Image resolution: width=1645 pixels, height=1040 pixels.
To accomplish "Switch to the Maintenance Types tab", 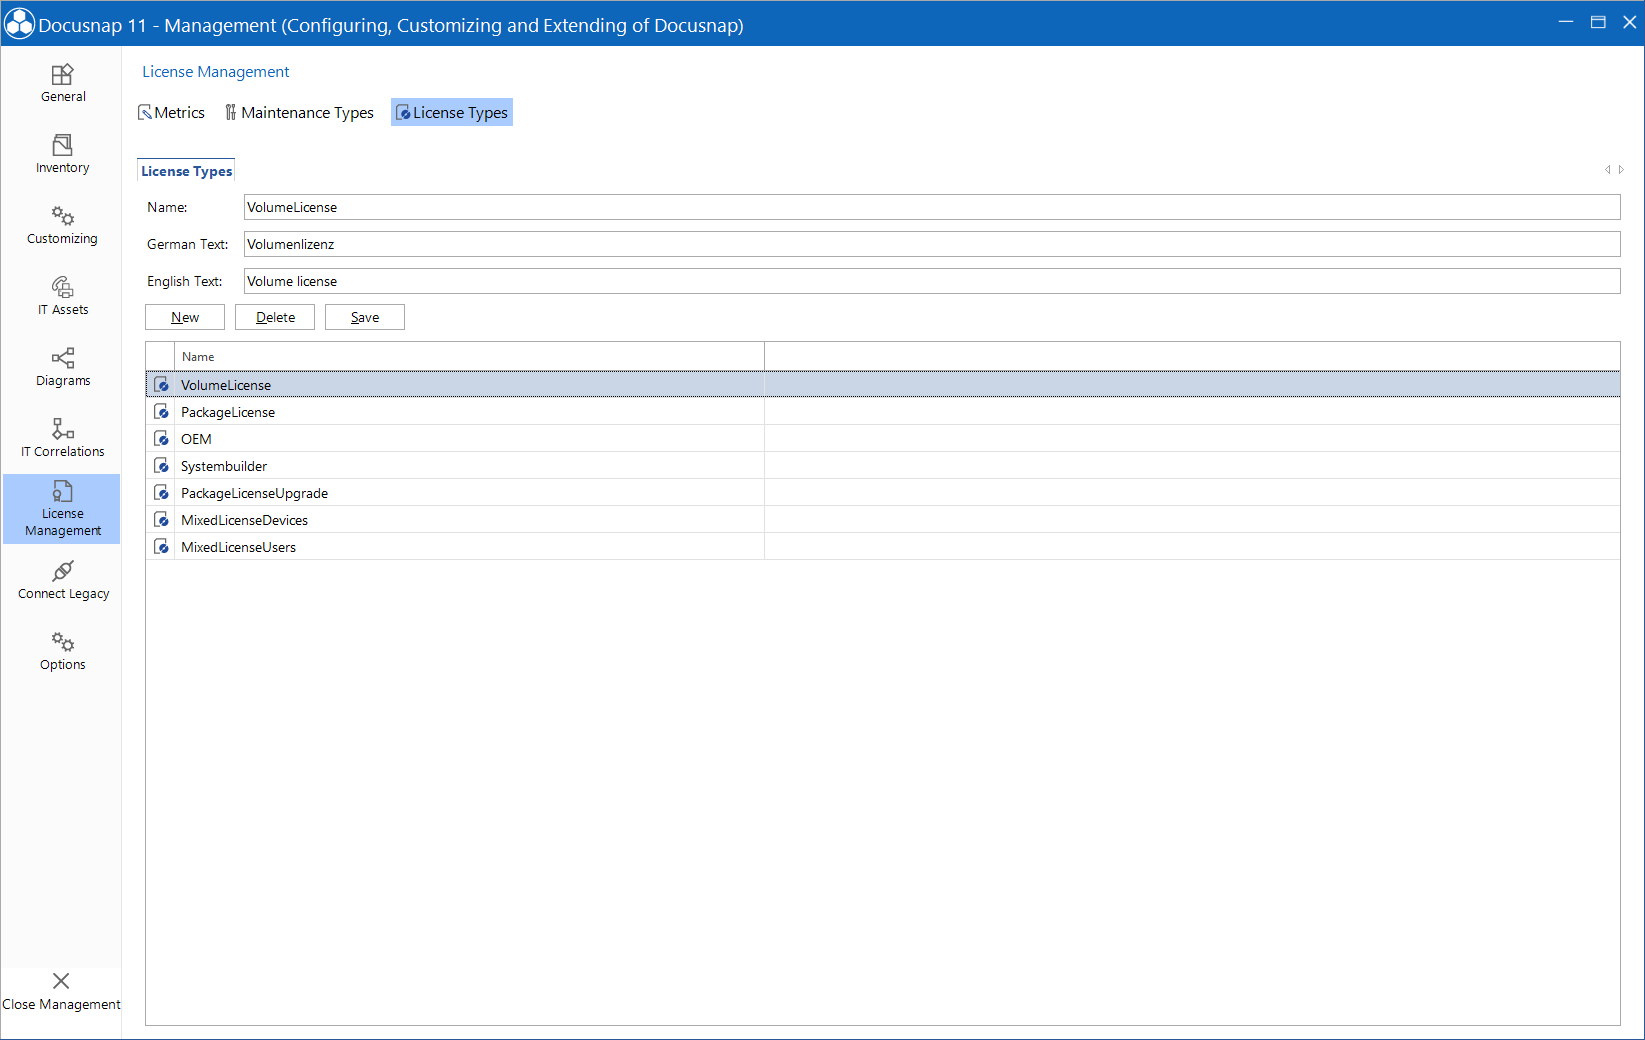I will point(299,112).
